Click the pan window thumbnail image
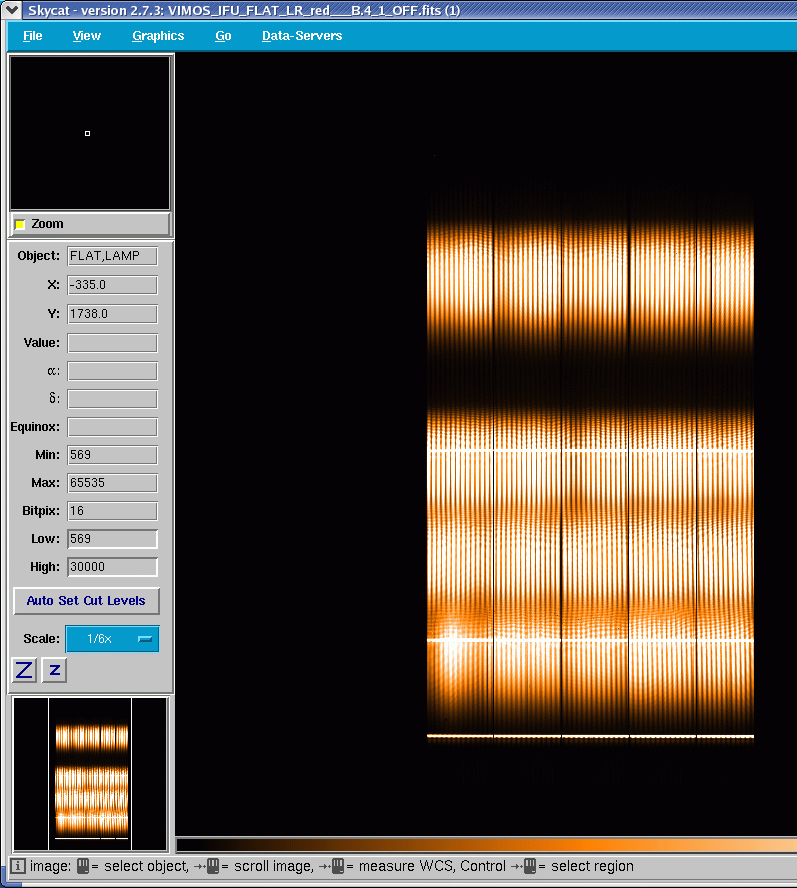The image size is (797, 888). 90,774
